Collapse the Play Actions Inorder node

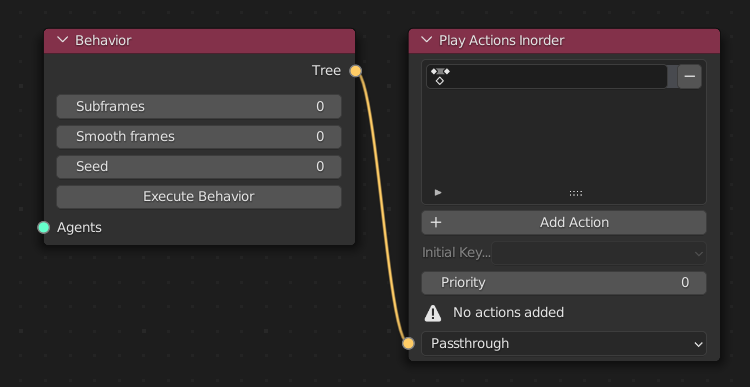click(427, 40)
